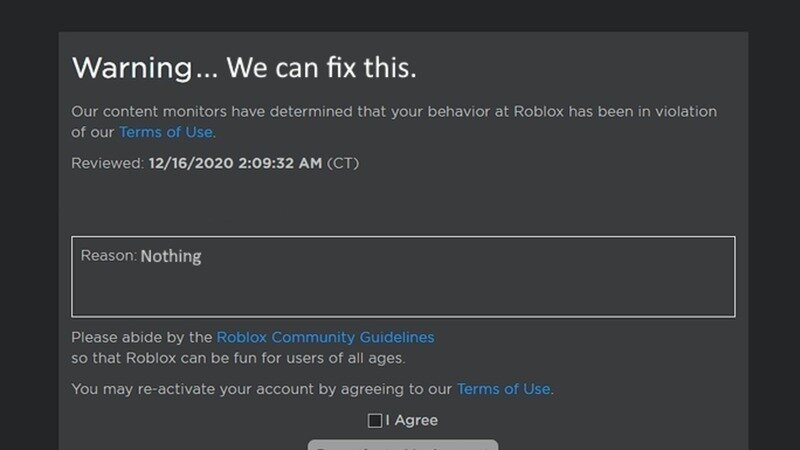The image size is (800, 450).
Task: Click the 2:09:32 AM review time
Action: click(279, 163)
